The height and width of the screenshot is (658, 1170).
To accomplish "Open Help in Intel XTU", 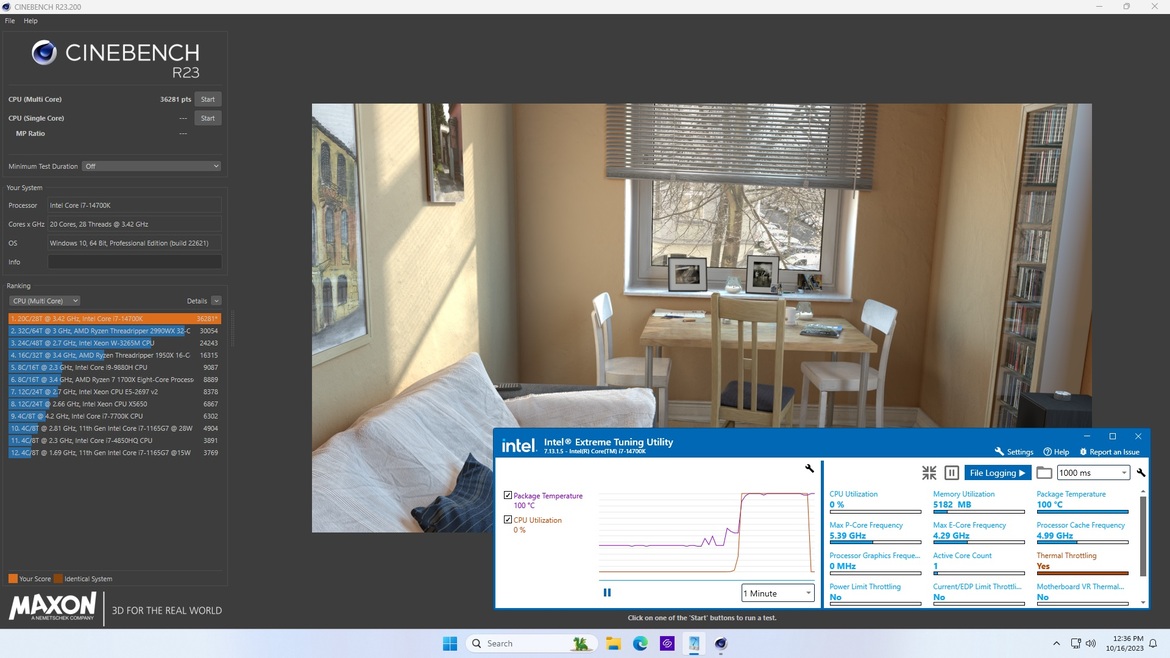I will click(1056, 451).
